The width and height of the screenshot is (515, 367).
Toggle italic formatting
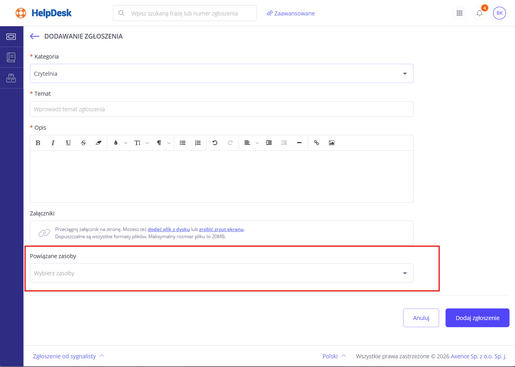(53, 143)
